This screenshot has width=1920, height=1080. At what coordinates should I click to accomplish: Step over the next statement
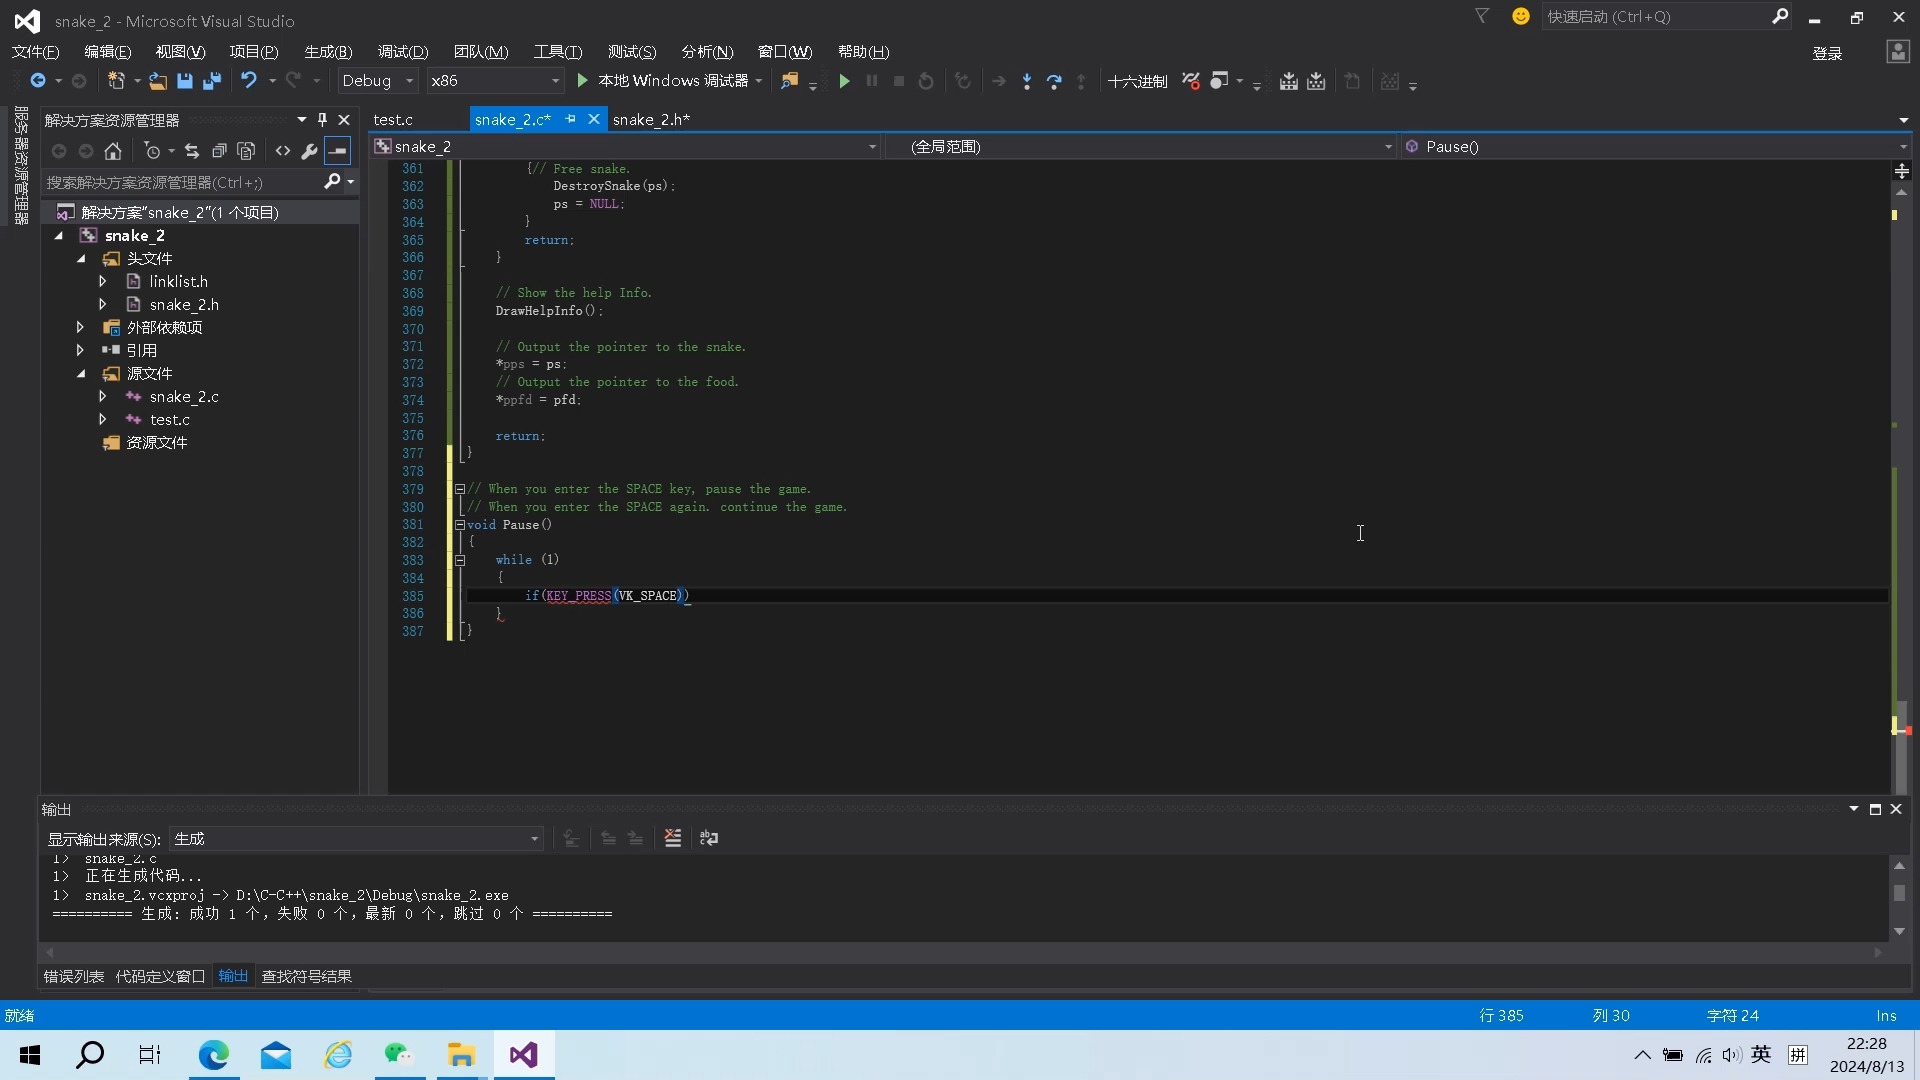[x=1054, y=81]
